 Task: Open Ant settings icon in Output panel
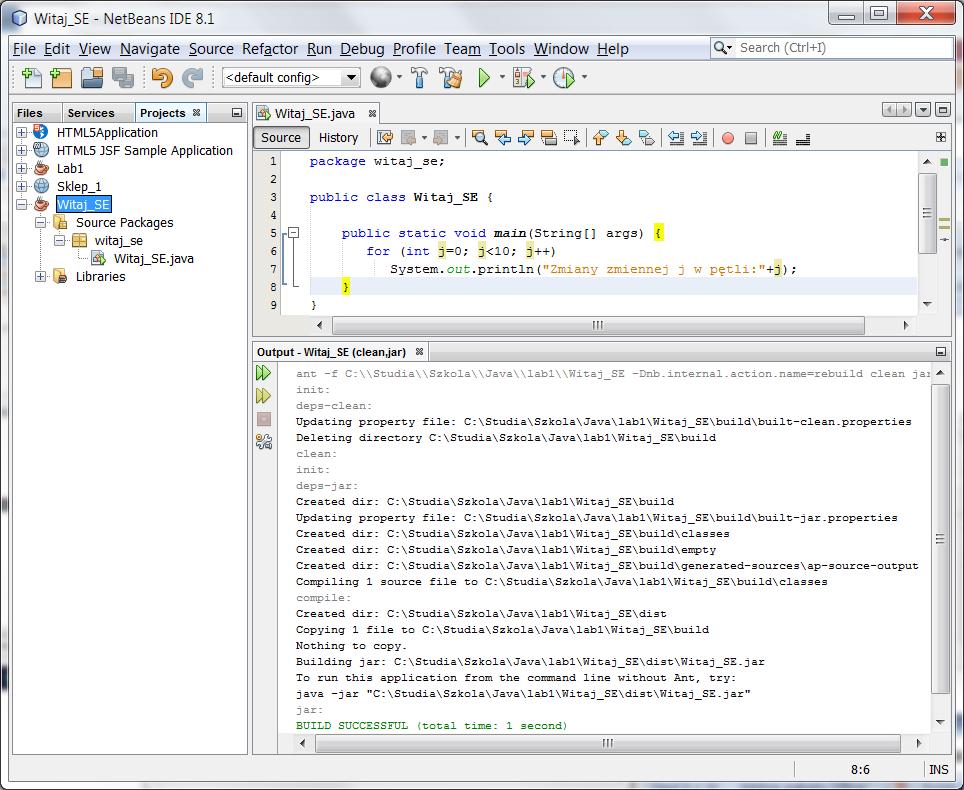(264, 441)
